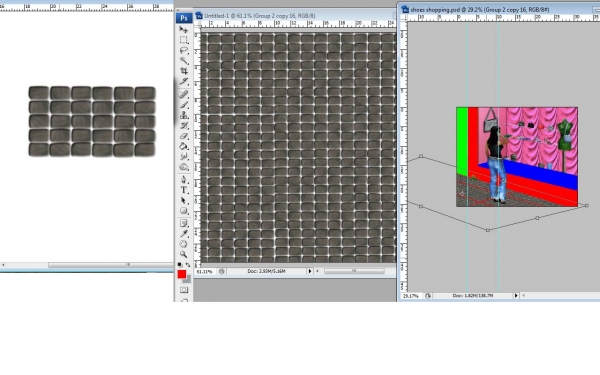Select the Magic Wand tool

click(184, 61)
